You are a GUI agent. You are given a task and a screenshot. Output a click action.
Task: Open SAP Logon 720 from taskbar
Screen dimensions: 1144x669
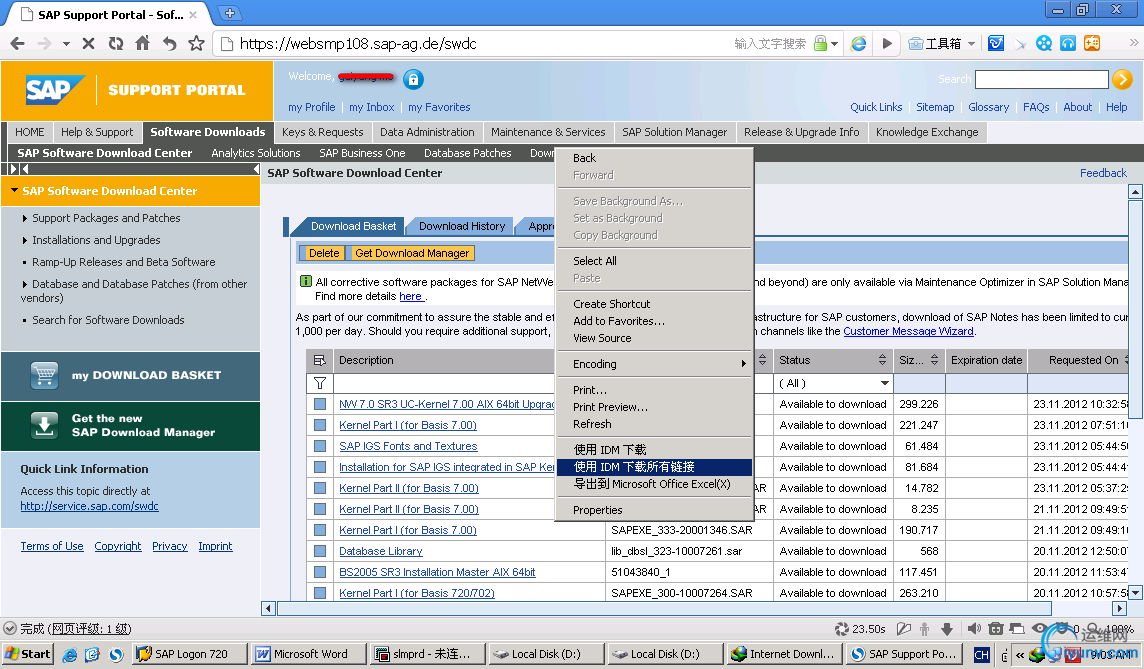(x=184, y=654)
